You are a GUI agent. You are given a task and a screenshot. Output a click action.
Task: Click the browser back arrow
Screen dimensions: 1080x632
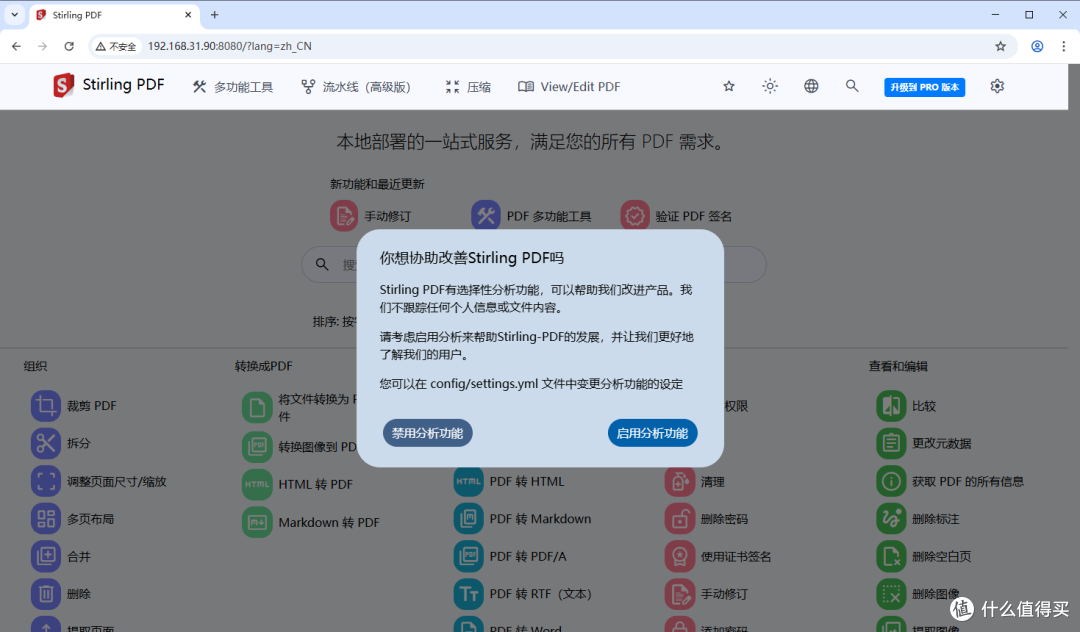[x=17, y=46]
